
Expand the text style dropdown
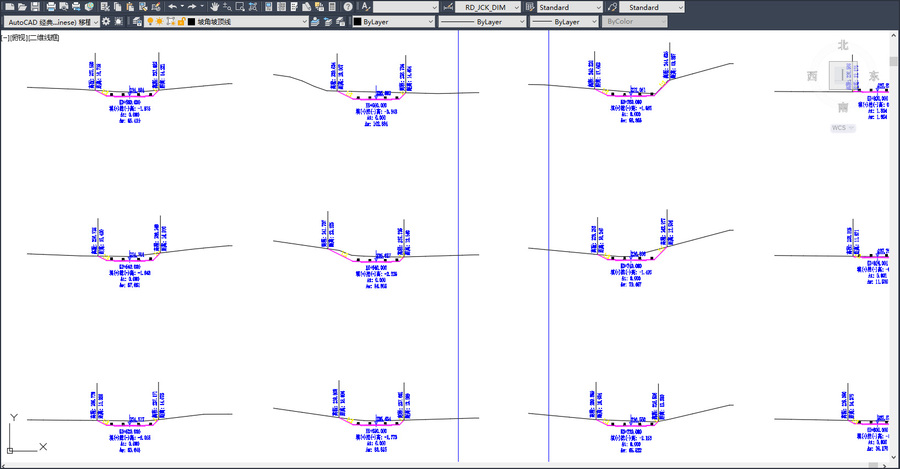(435, 7)
